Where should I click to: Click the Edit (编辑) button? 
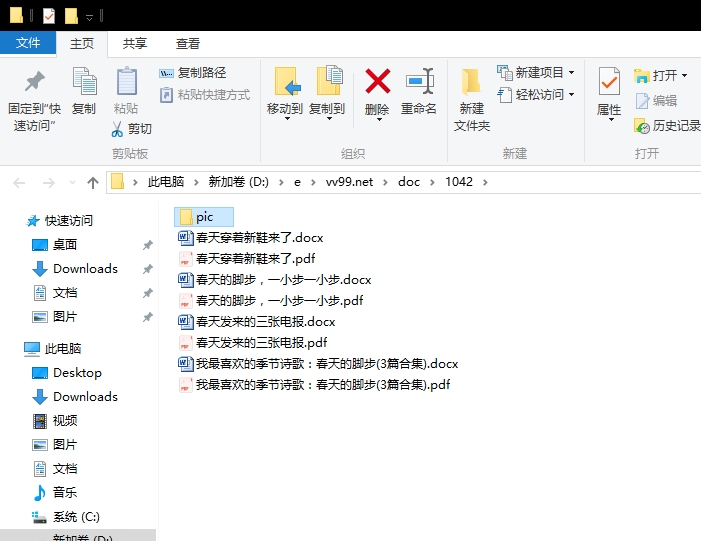(x=656, y=101)
